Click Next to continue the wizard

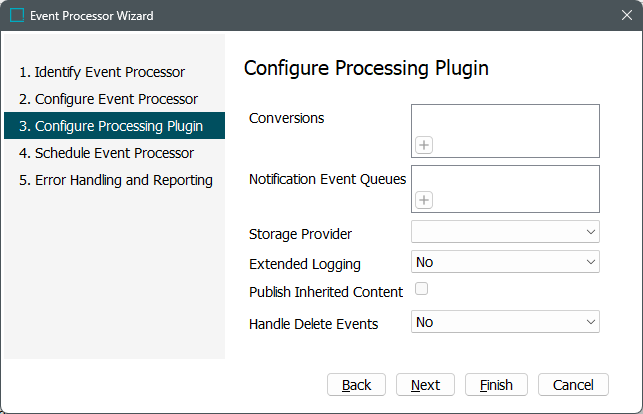click(x=425, y=385)
